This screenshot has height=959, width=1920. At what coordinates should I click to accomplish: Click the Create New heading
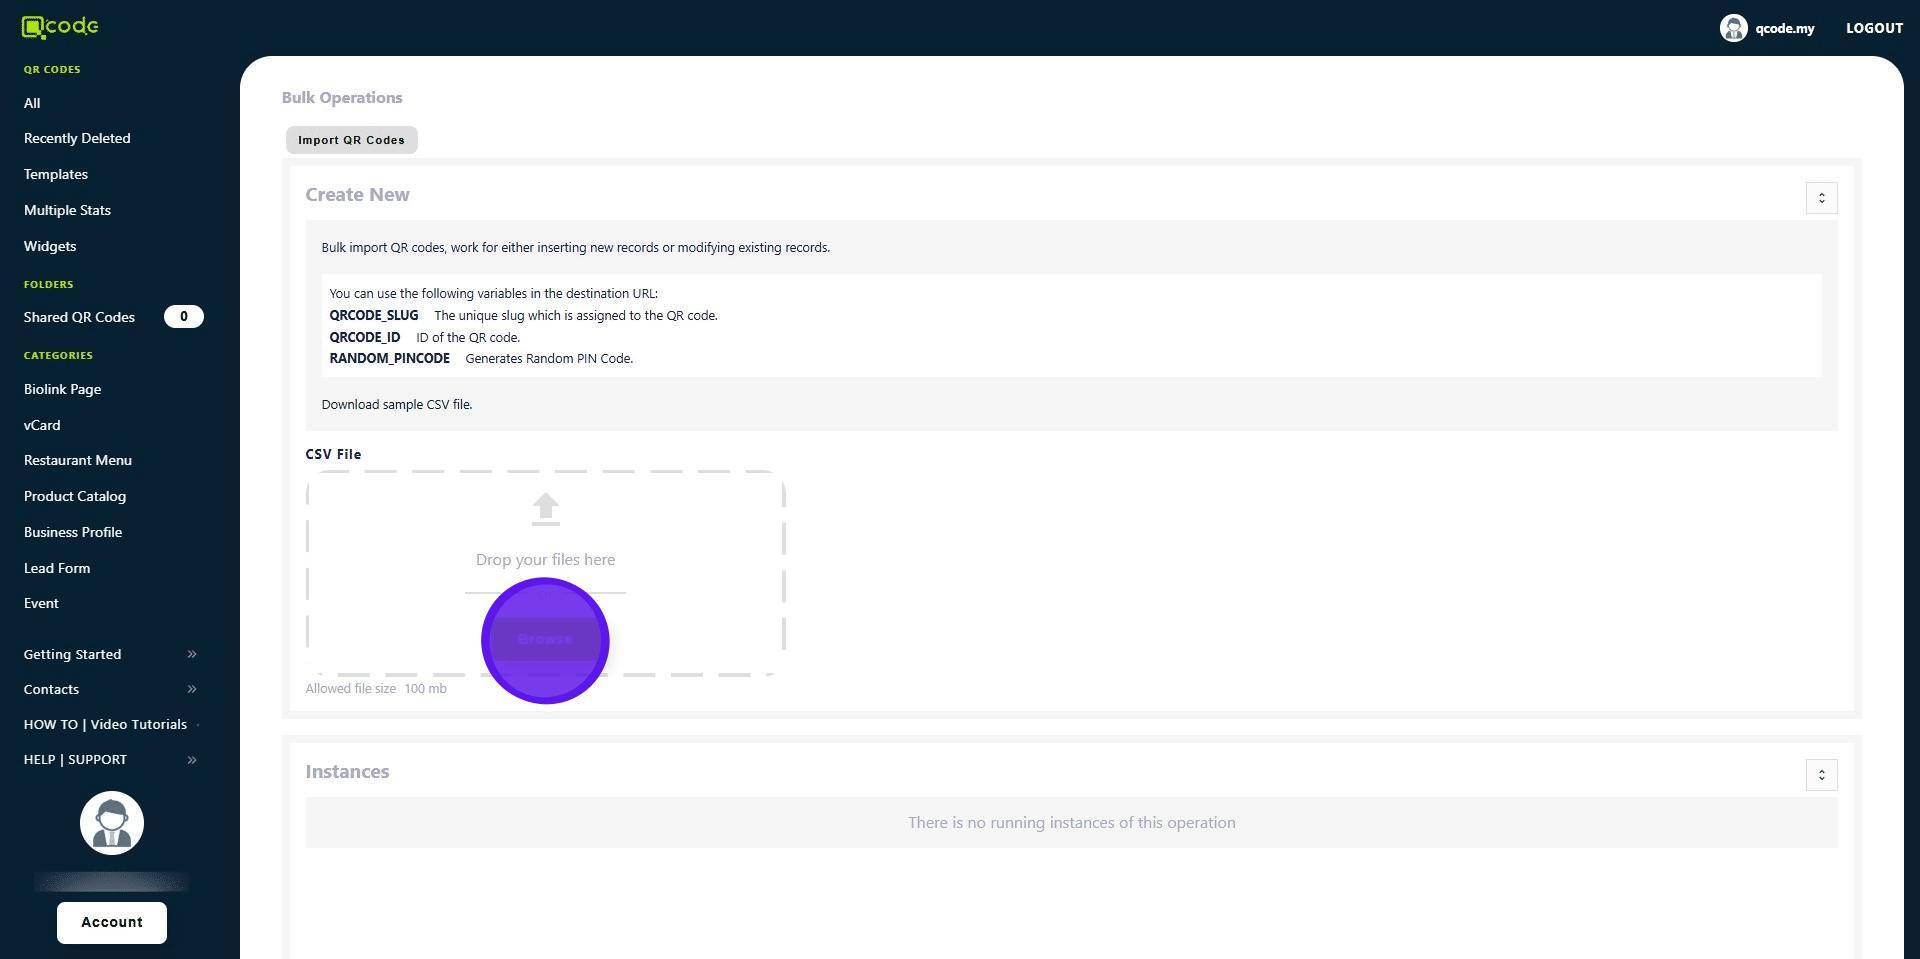pyautogui.click(x=357, y=195)
